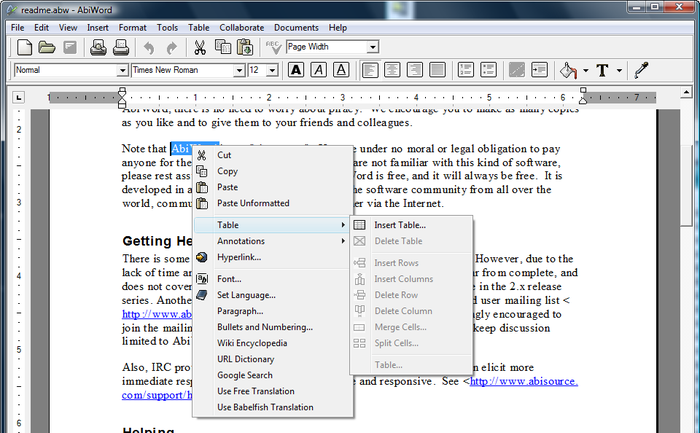This screenshot has height=433, width=700.
Task: Click the Insert Table grid icon
Action: (359, 225)
